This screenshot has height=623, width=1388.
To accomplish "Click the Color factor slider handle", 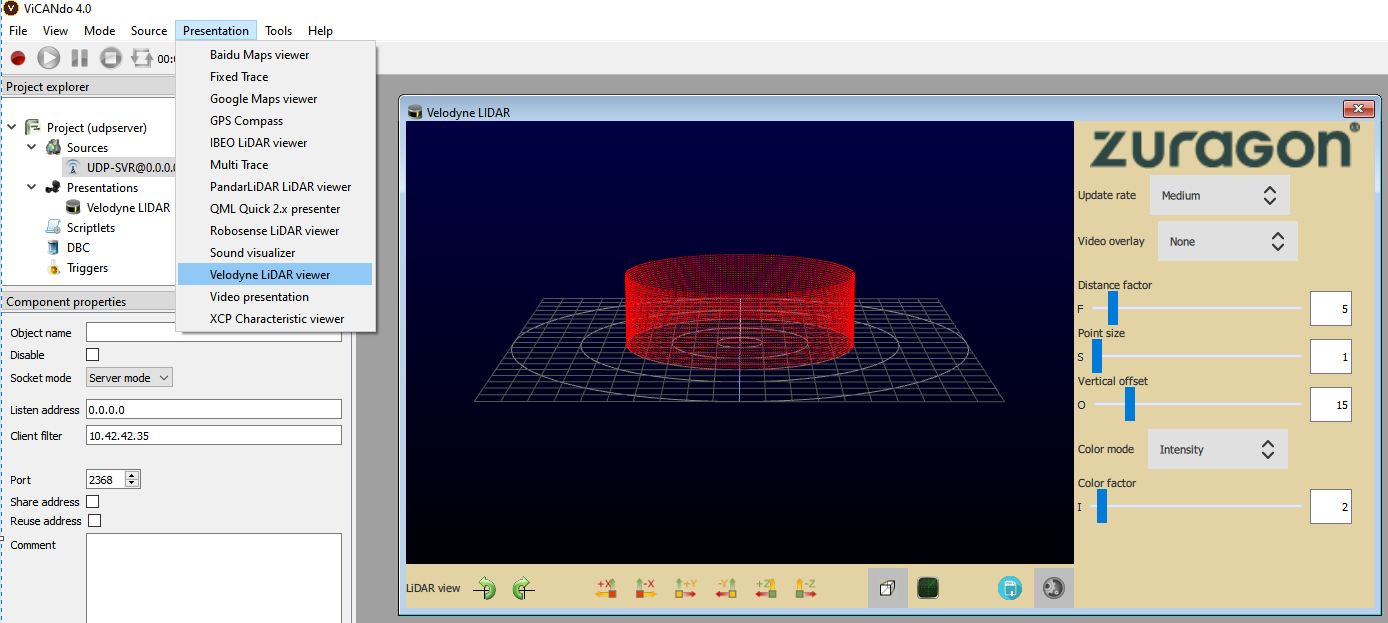I will [x=1102, y=506].
